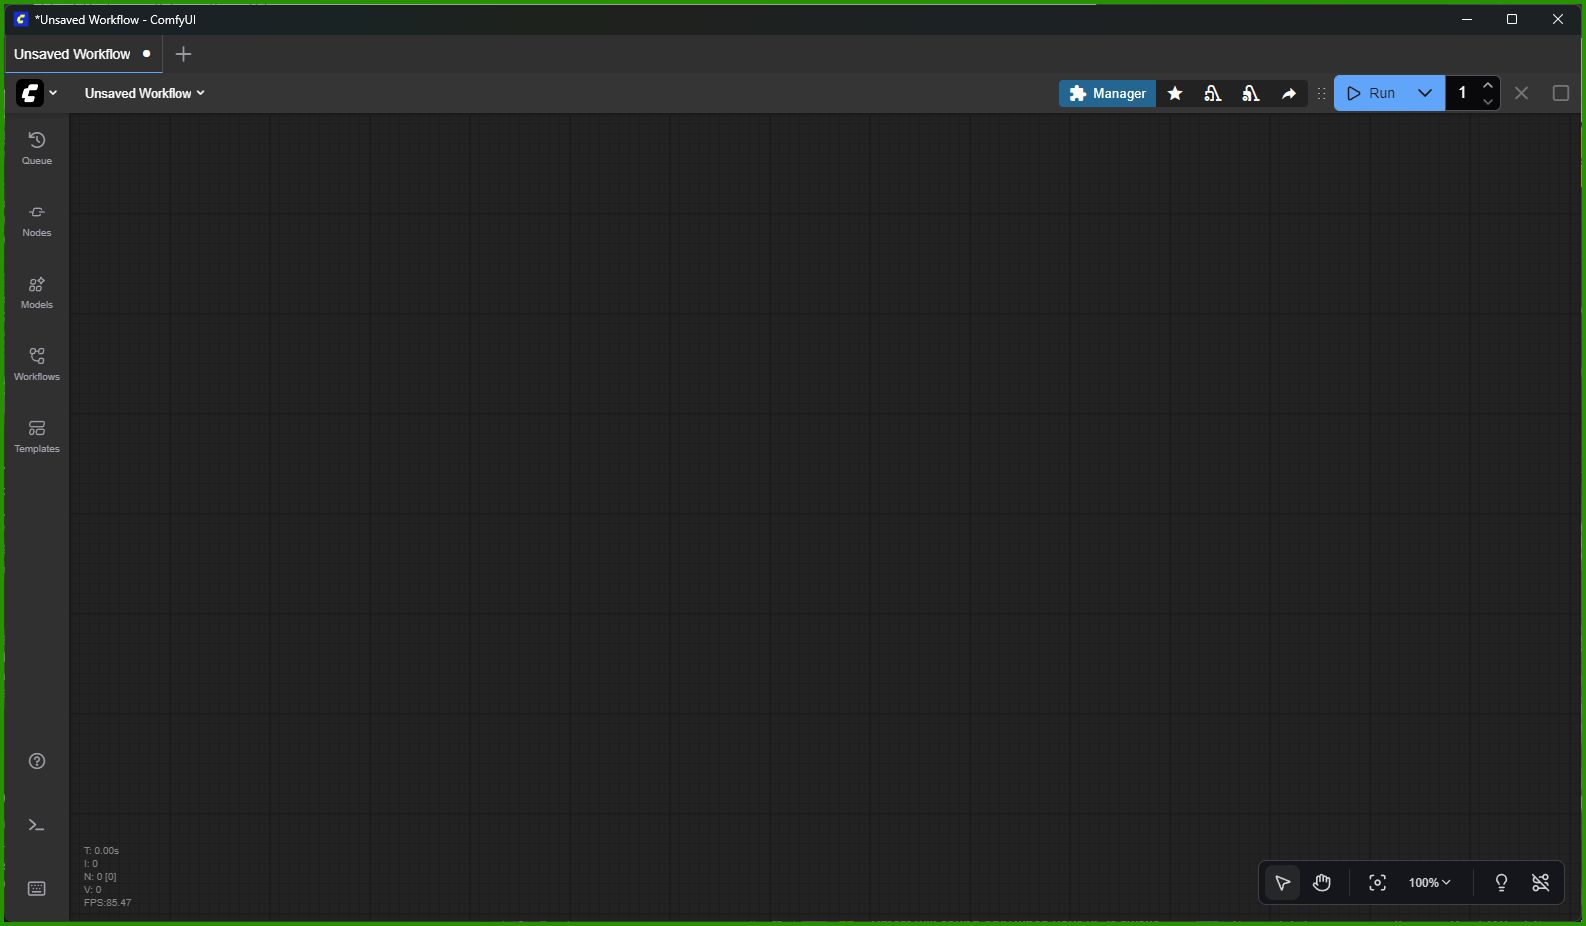The image size is (1586, 926).
Task: Open the Workflows sidebar panel
Action: pyautogui.click(x=37, y=364)
